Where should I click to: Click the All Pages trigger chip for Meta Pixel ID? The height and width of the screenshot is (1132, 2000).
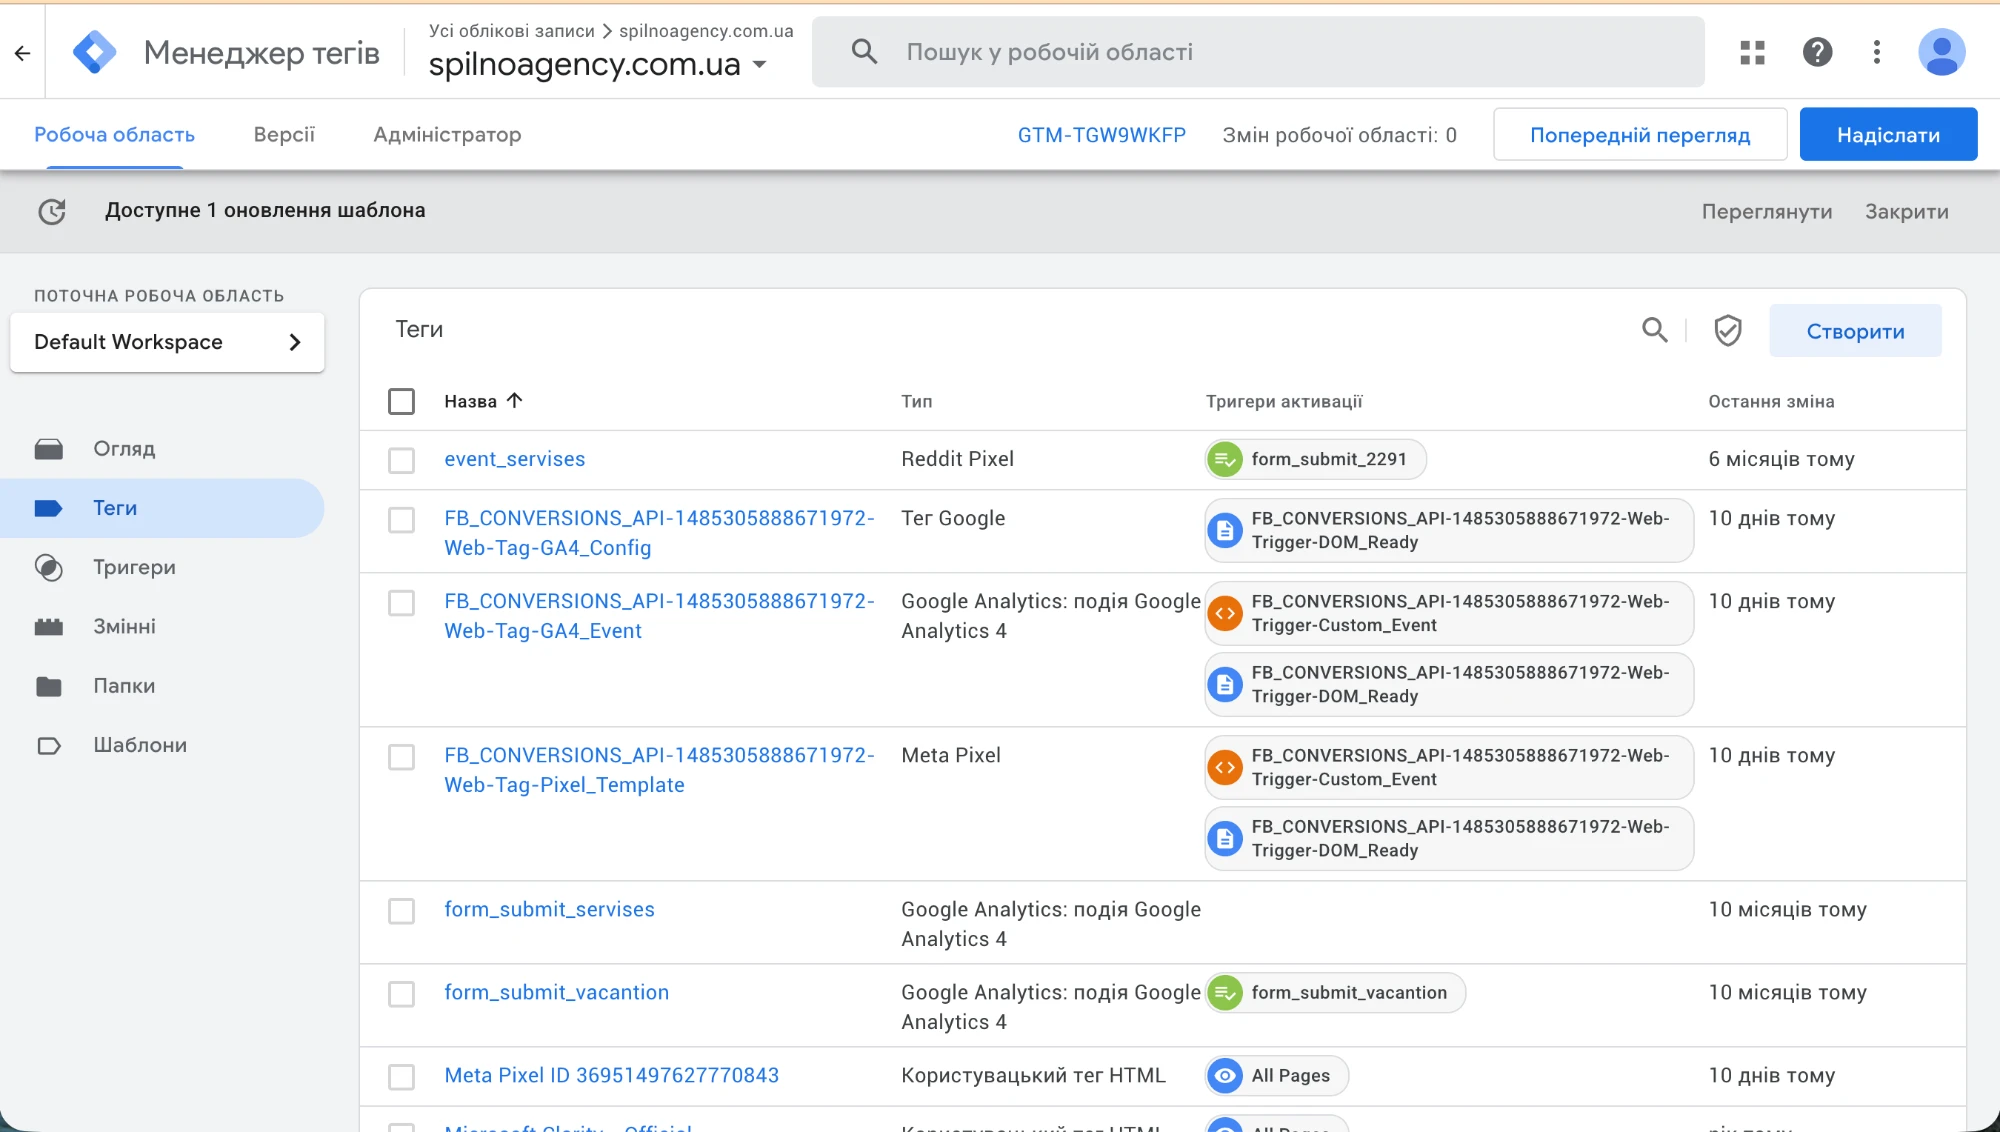click(x=1277, y=1076)
